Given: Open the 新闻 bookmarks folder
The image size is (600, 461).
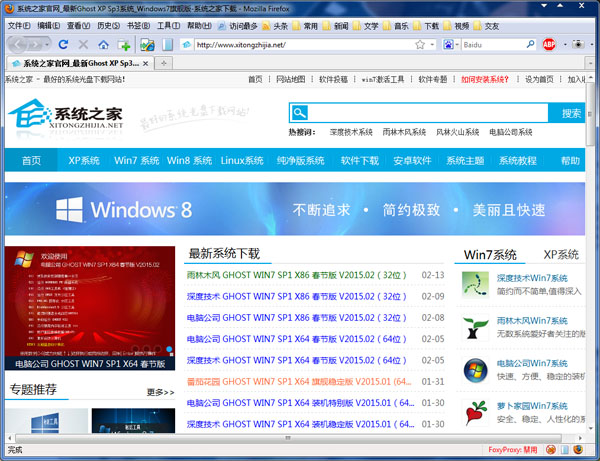Looking at the screenshot, I should [x=336, y=26].
